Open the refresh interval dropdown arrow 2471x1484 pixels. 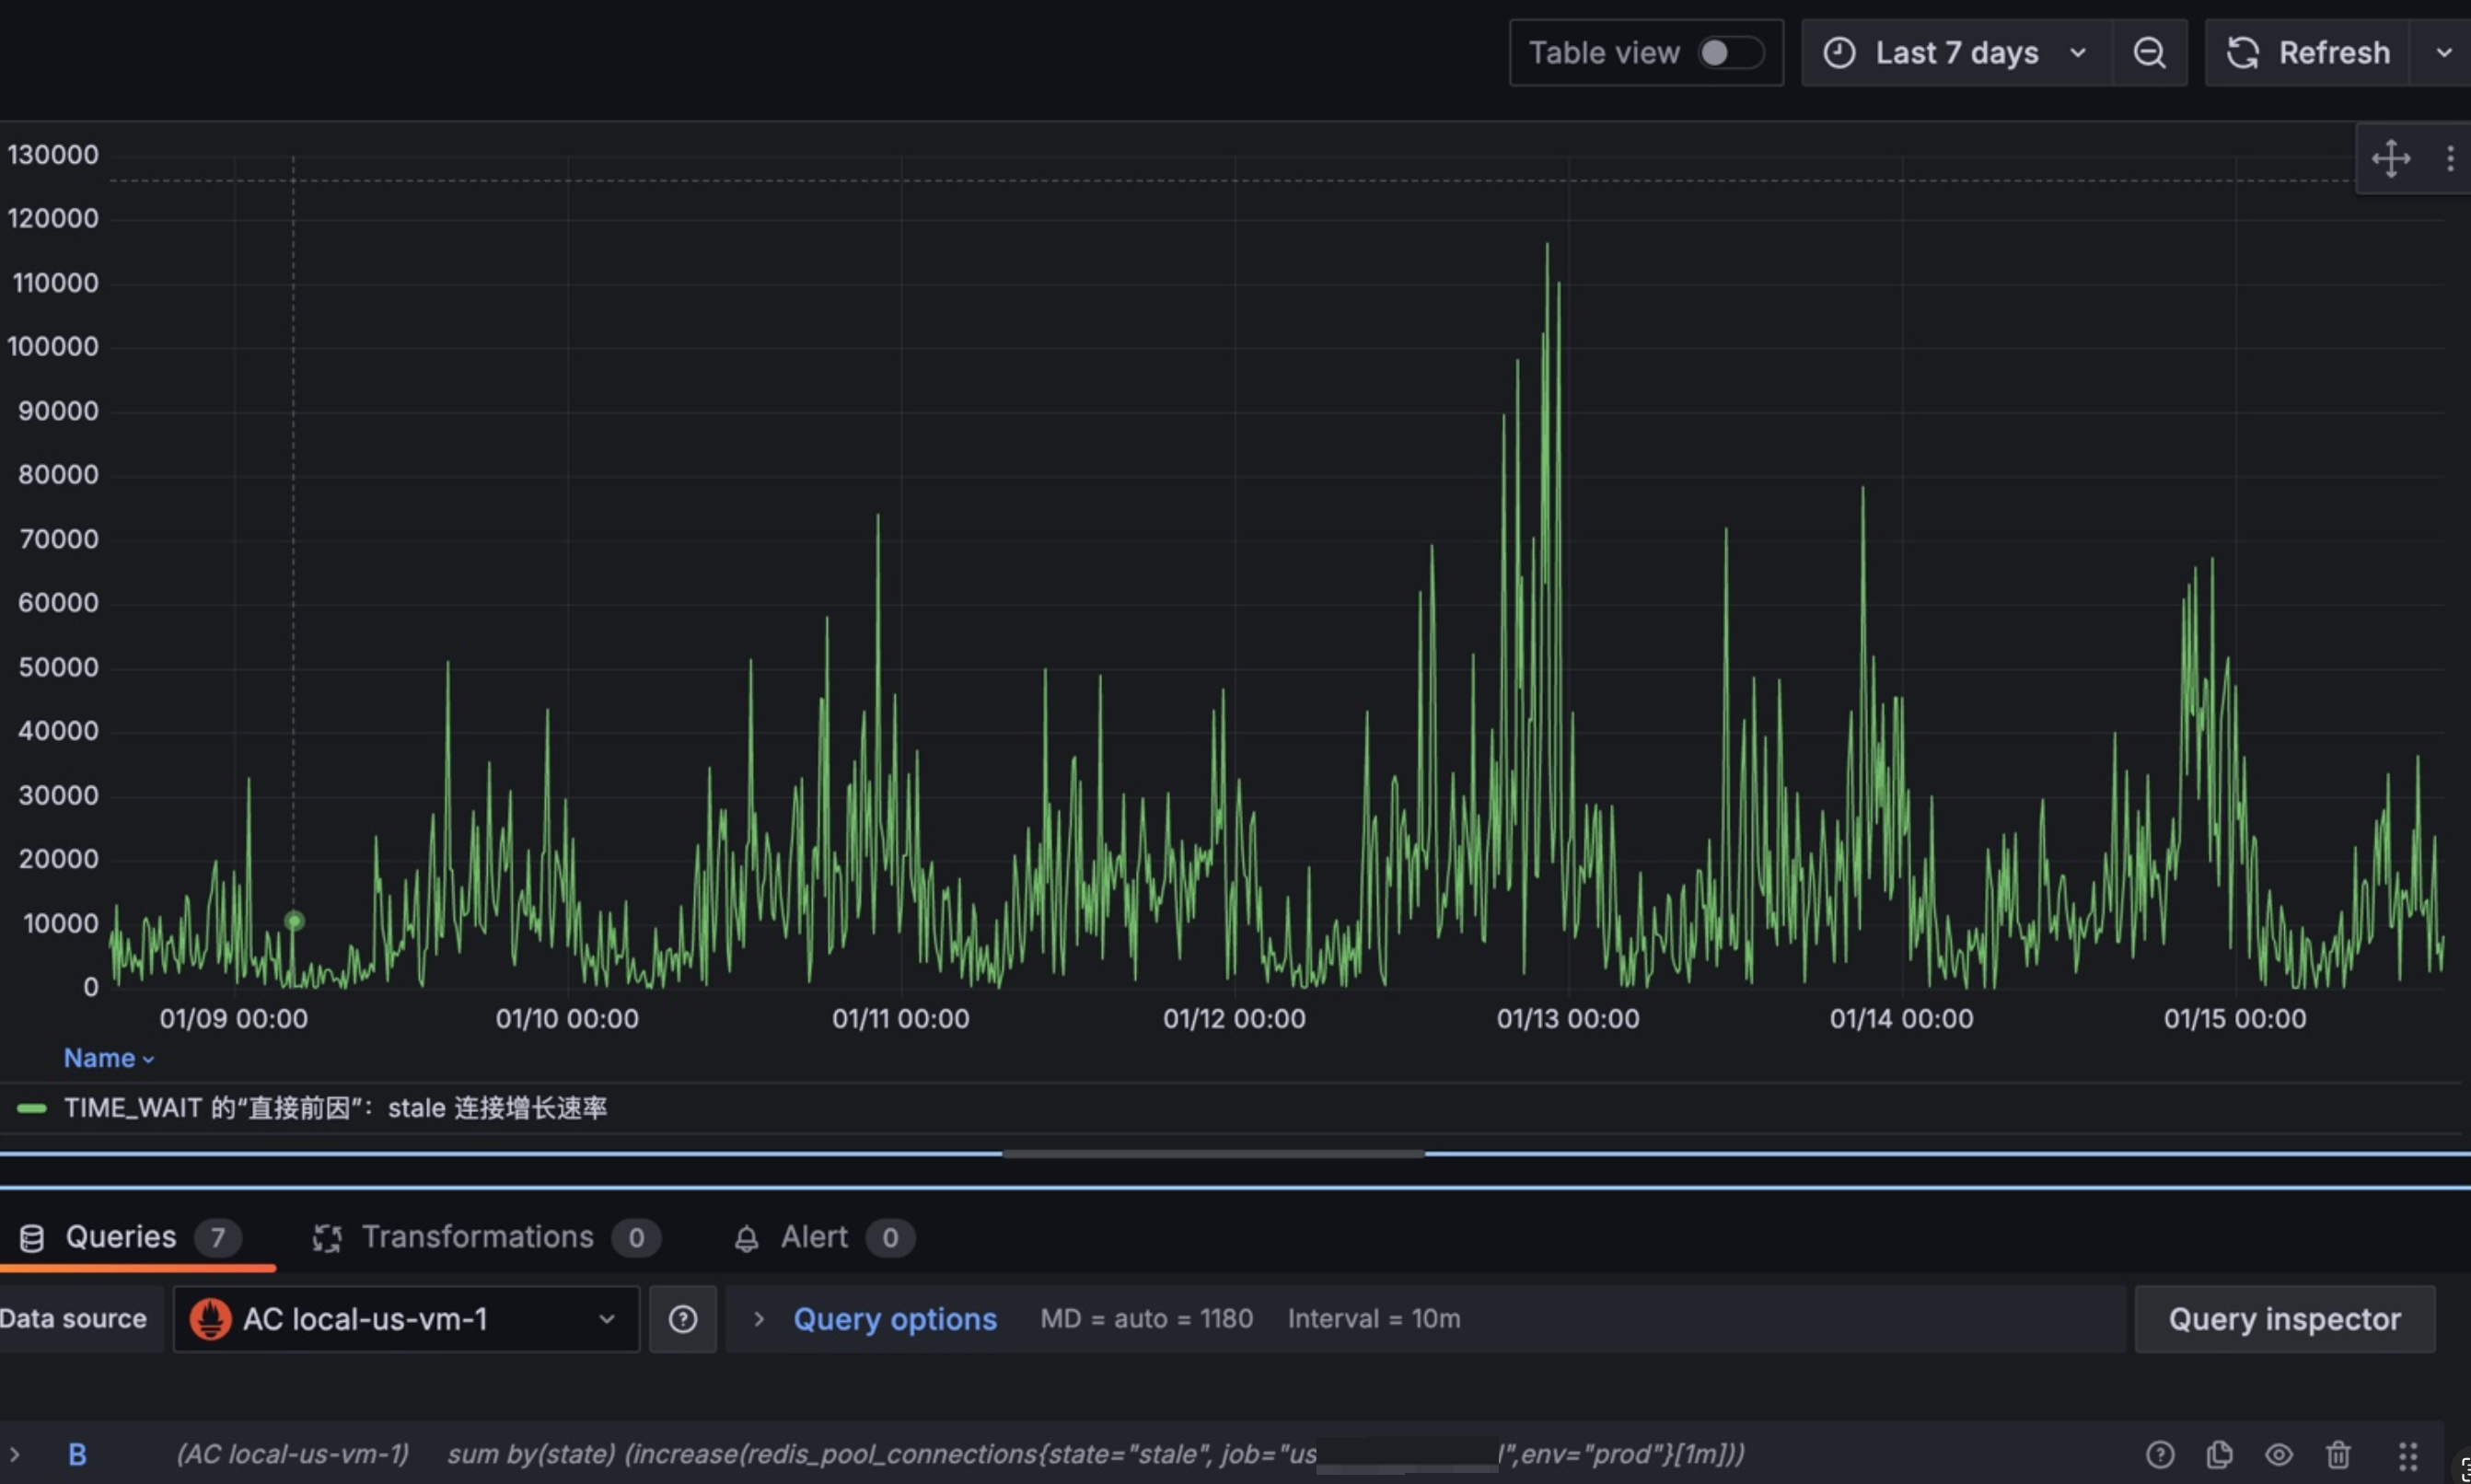coord(2443,52)
